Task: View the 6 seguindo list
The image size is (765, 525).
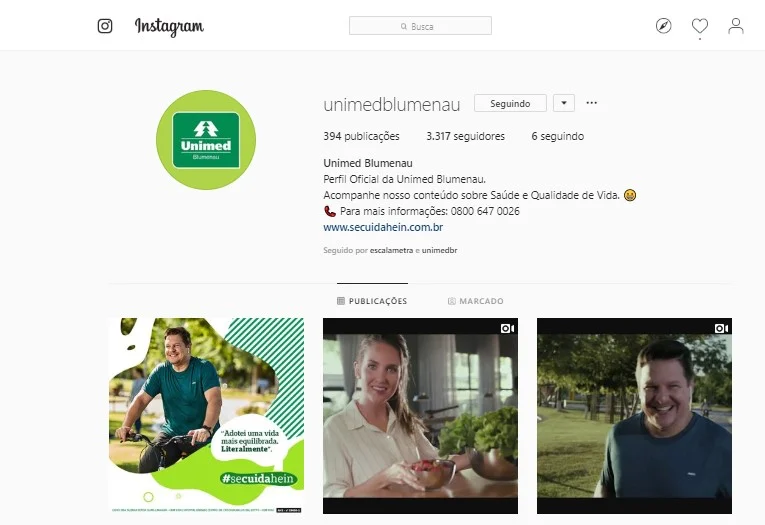Action: (558, 136)
